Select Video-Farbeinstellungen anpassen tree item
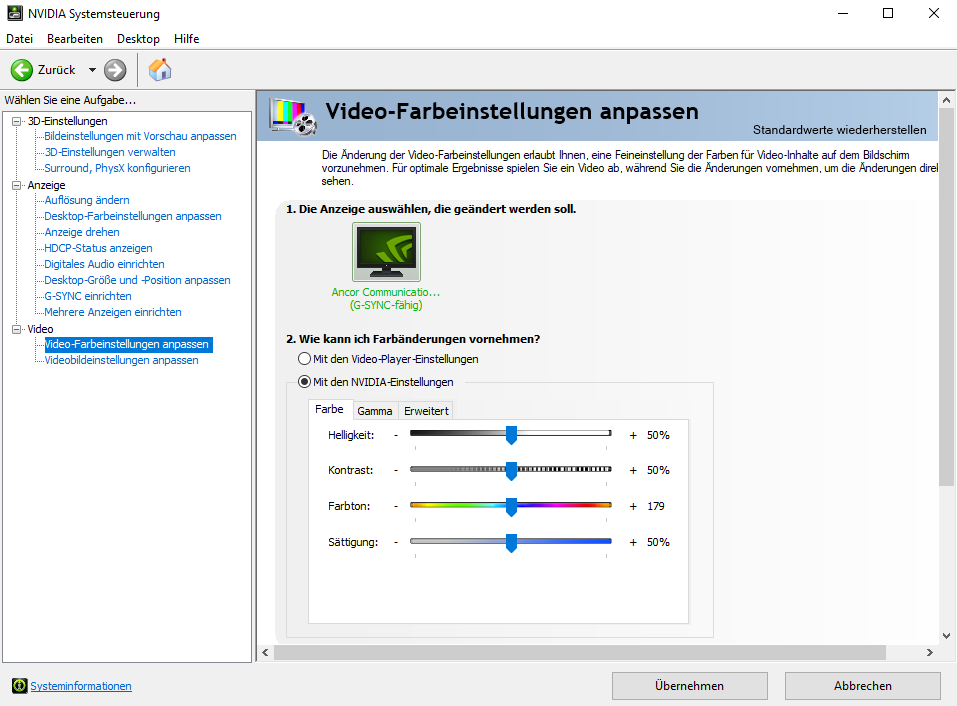The width and height of the screenshot is (957, 706). 127,344
